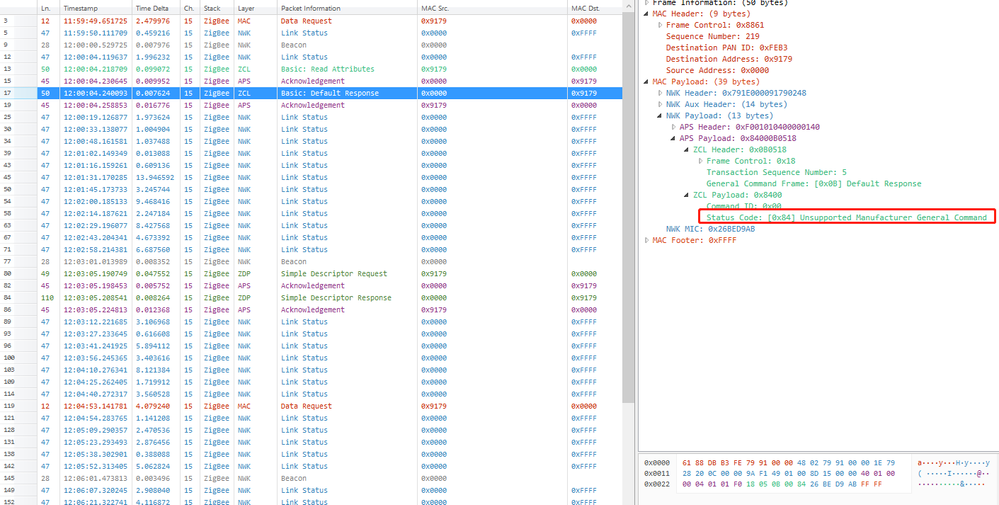Select packet 119 Data Request row
Image resolution: width=999 pixels, height=505 pixels.
tap(311, 406)
